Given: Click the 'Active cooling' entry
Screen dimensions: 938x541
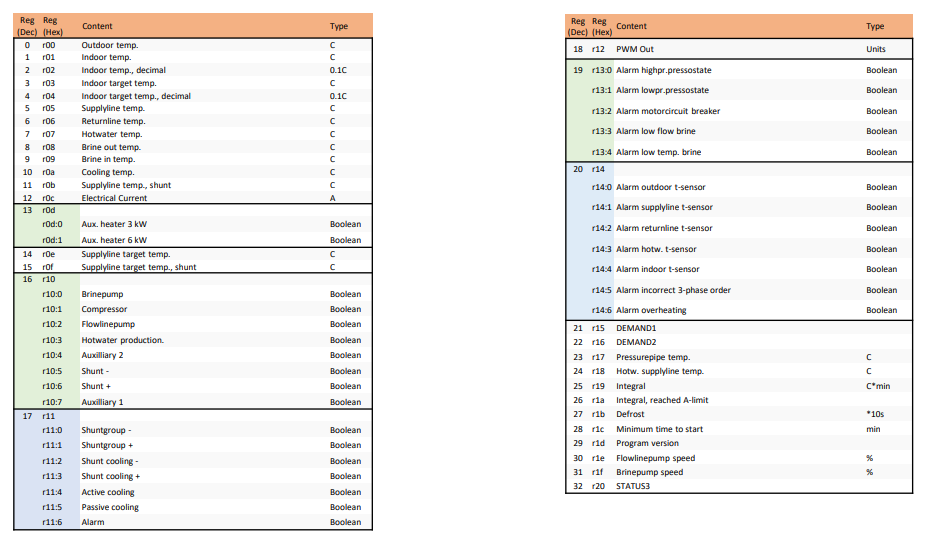Looking at the screenshot, I should [x=108, y=492].
